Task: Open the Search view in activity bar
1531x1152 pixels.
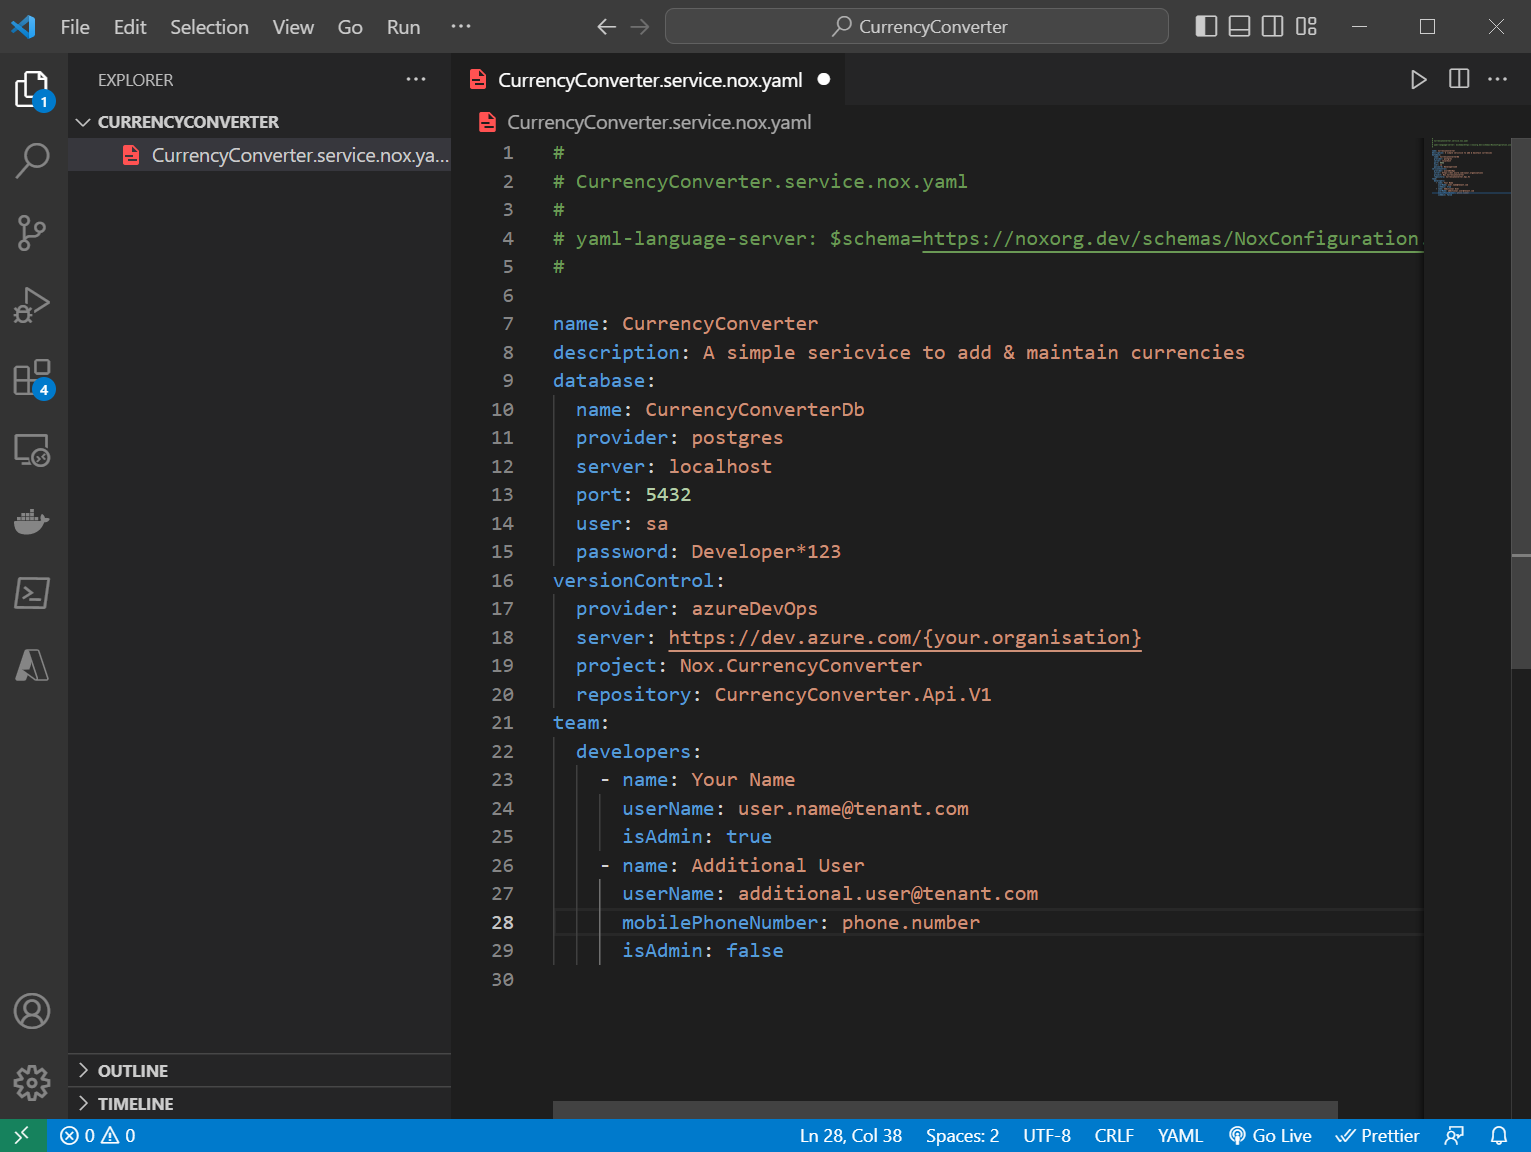Action: pyautogui.click(x=33, y=160)
